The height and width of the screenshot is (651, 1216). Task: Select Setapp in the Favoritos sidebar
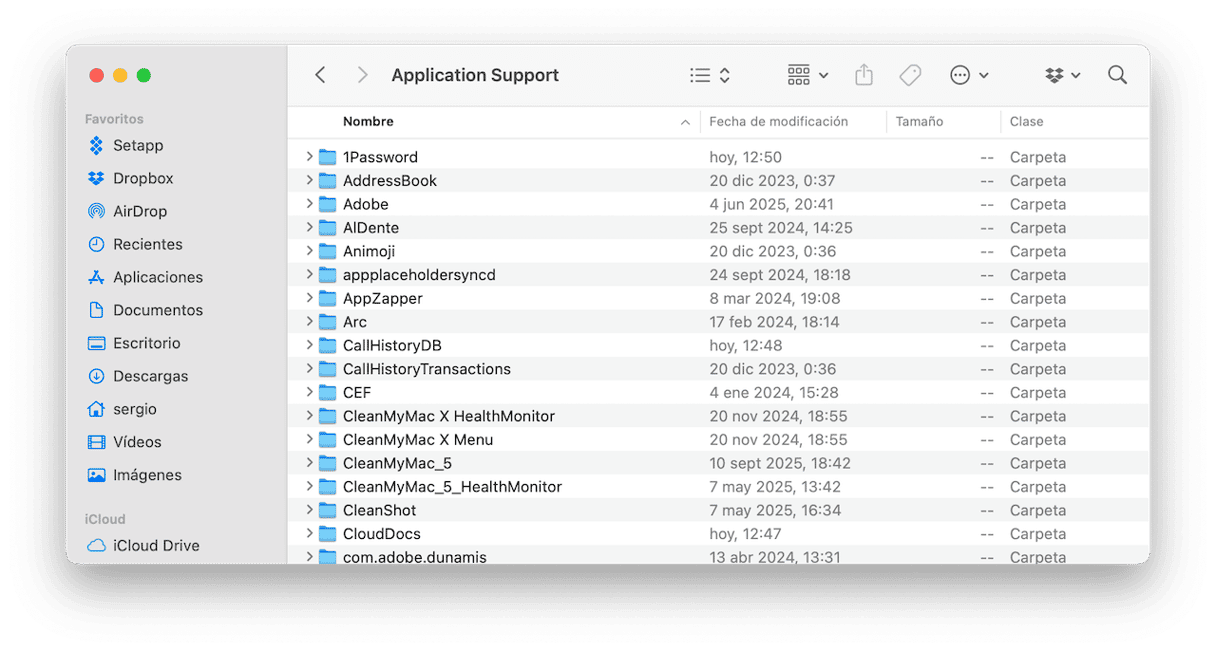point(138,145)
